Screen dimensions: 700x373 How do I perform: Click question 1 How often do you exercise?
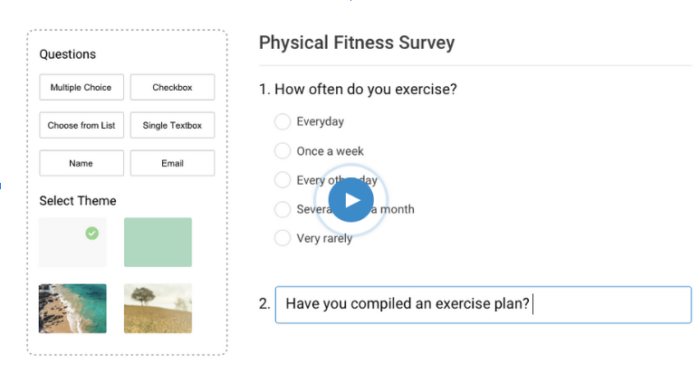click(x=358, y=89)
